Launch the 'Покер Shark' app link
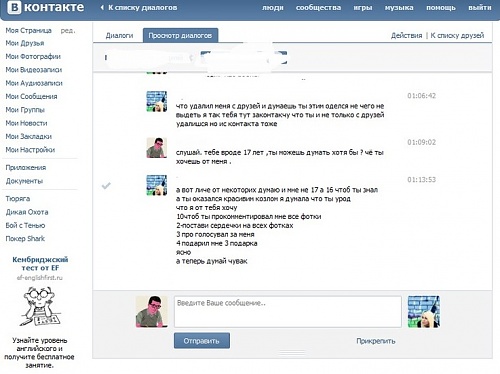 click(x=25, y=238)
